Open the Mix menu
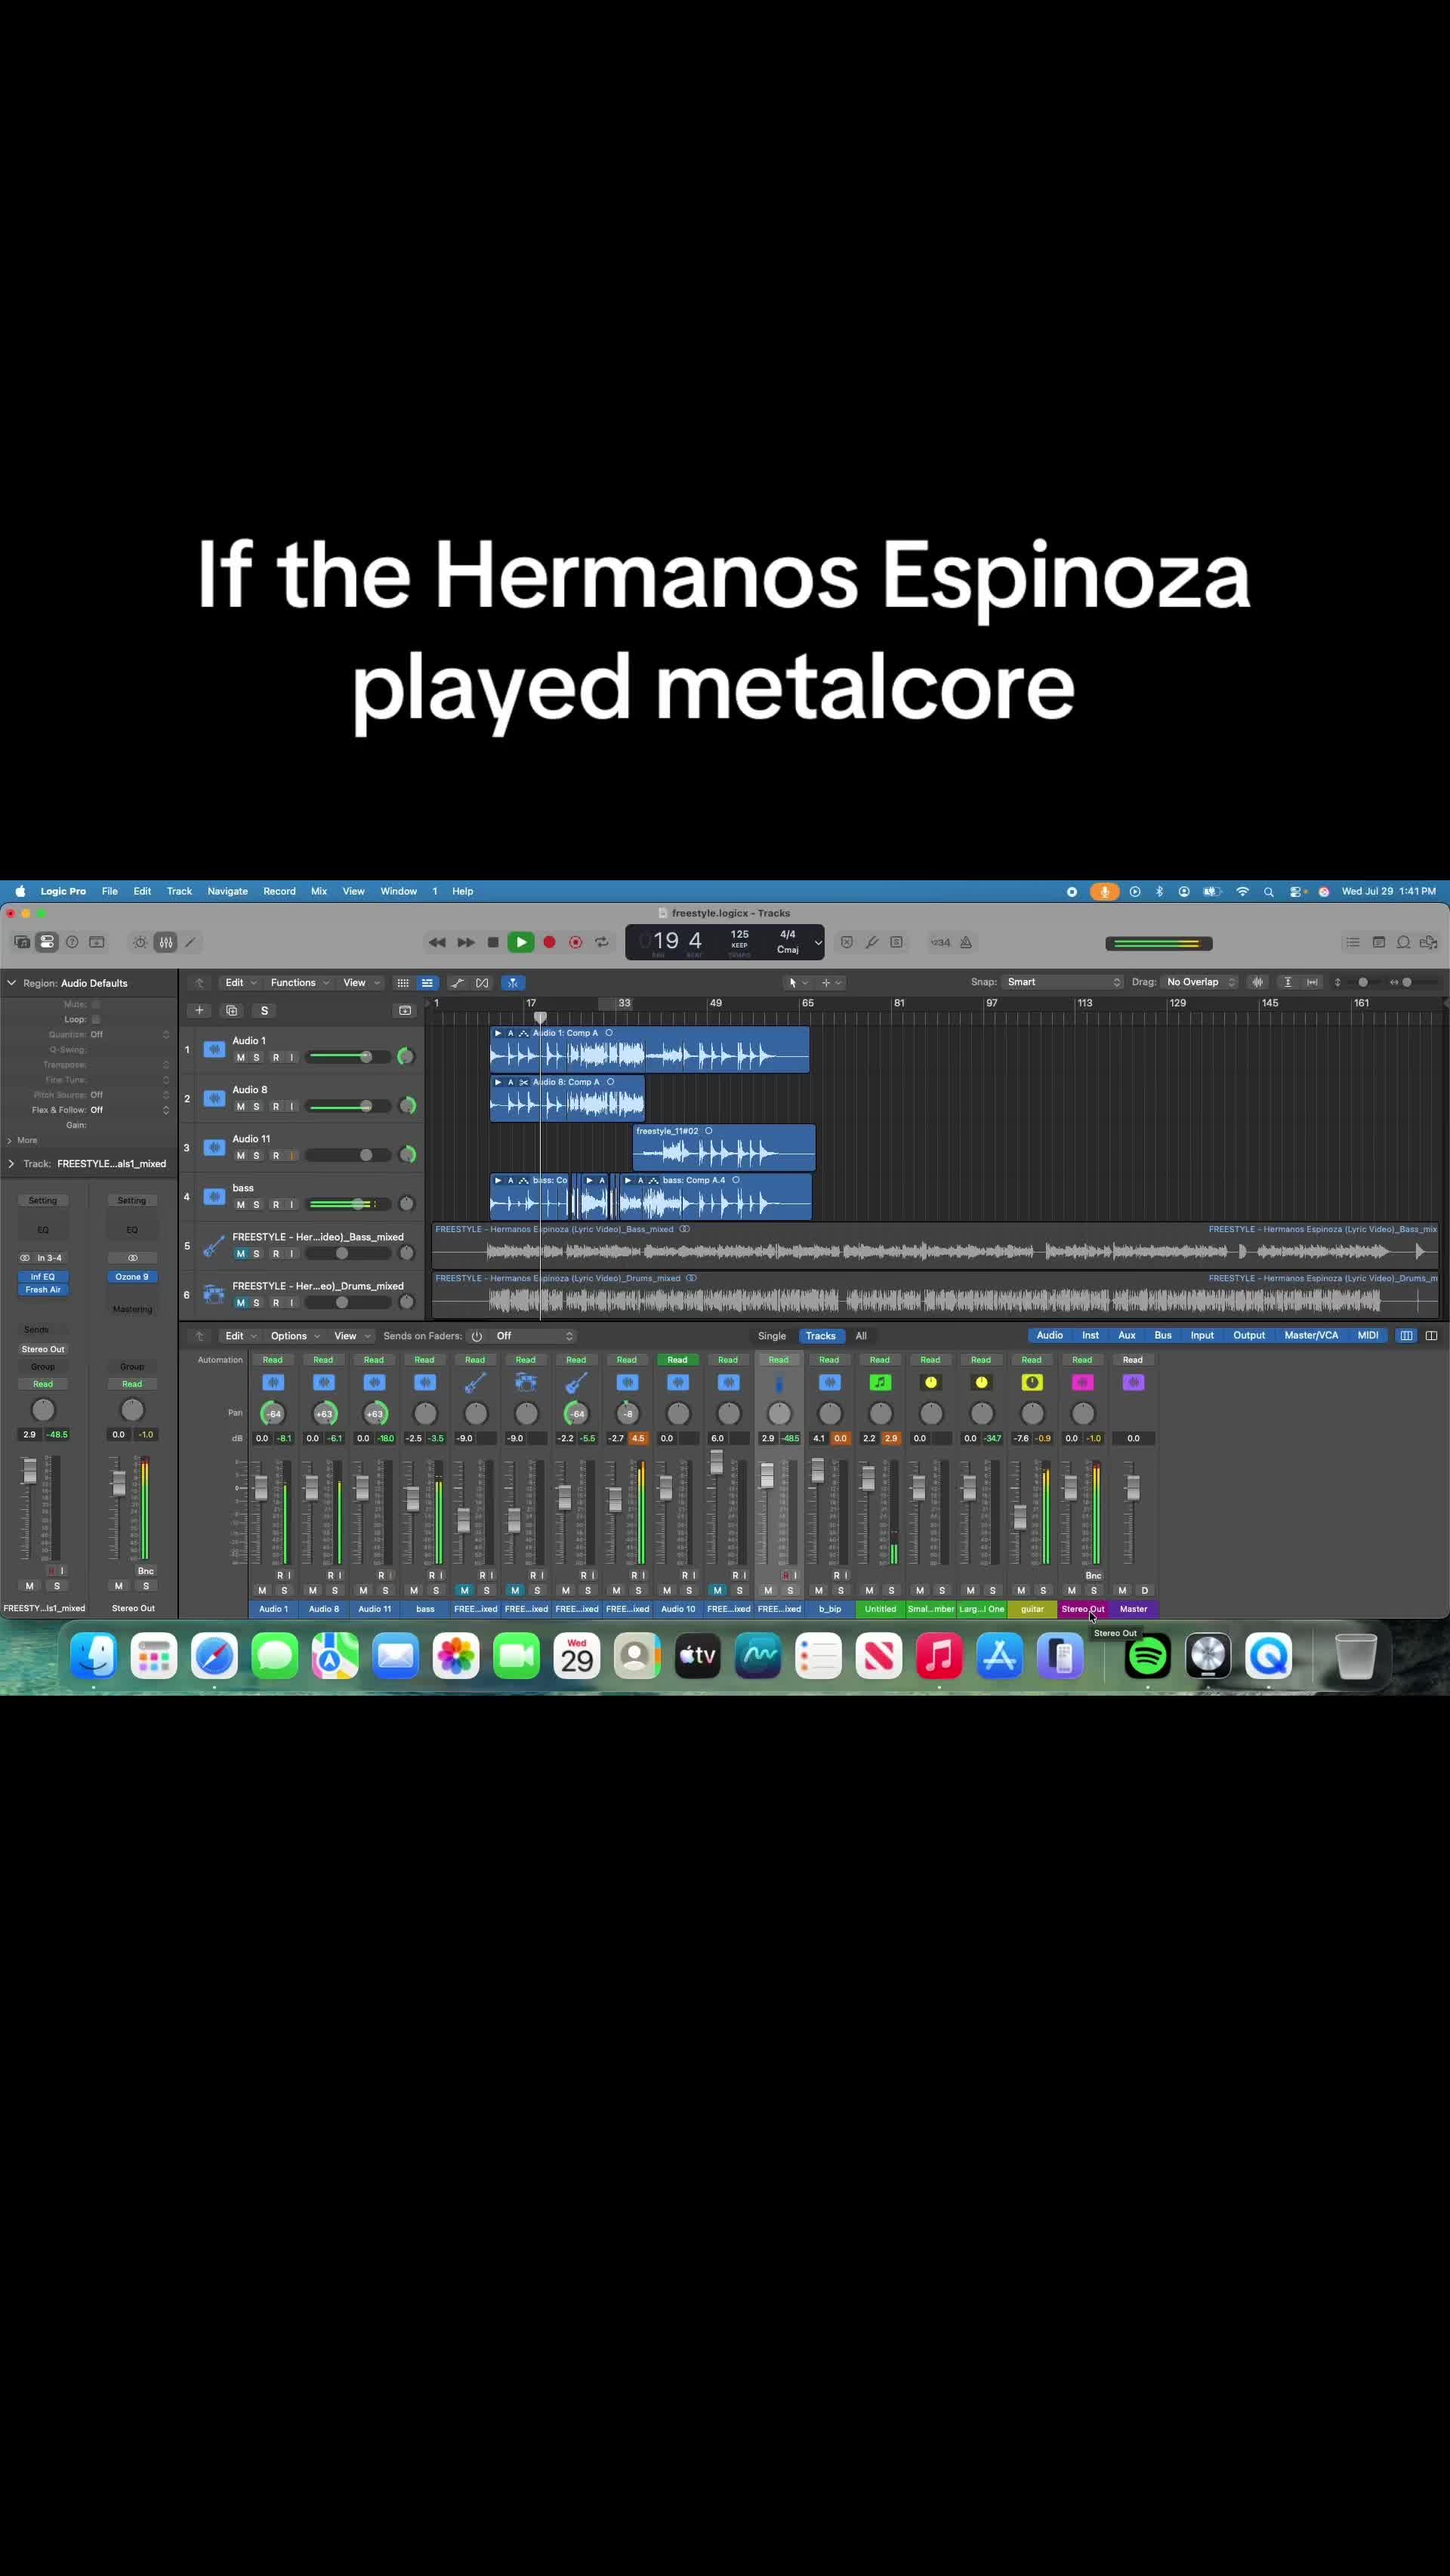Viewport: 1450px width, 2576px height. pyautogui.click(x=319, y=891)
